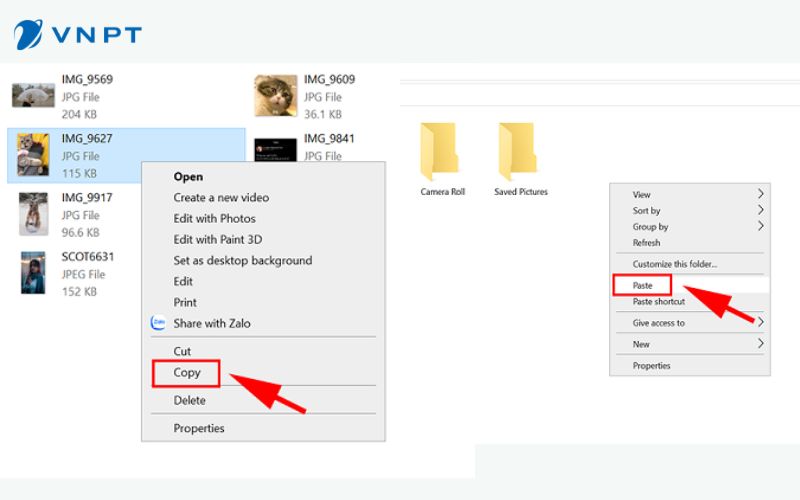
Task: Choose Cut in the context menu
Action: tap(182, 352)
